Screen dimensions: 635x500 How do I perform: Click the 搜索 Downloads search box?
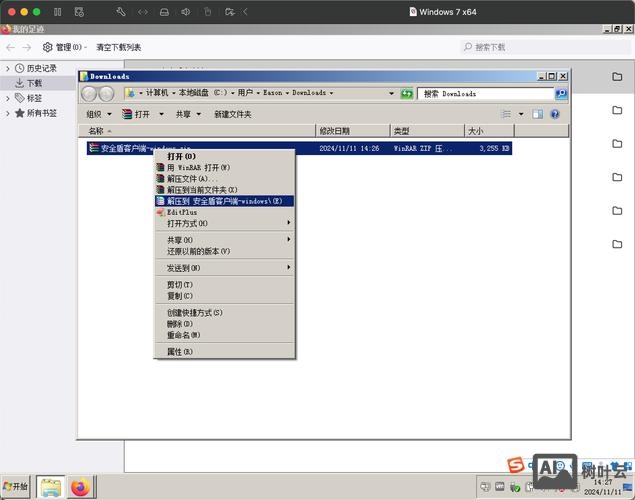[x=485, y=94]
